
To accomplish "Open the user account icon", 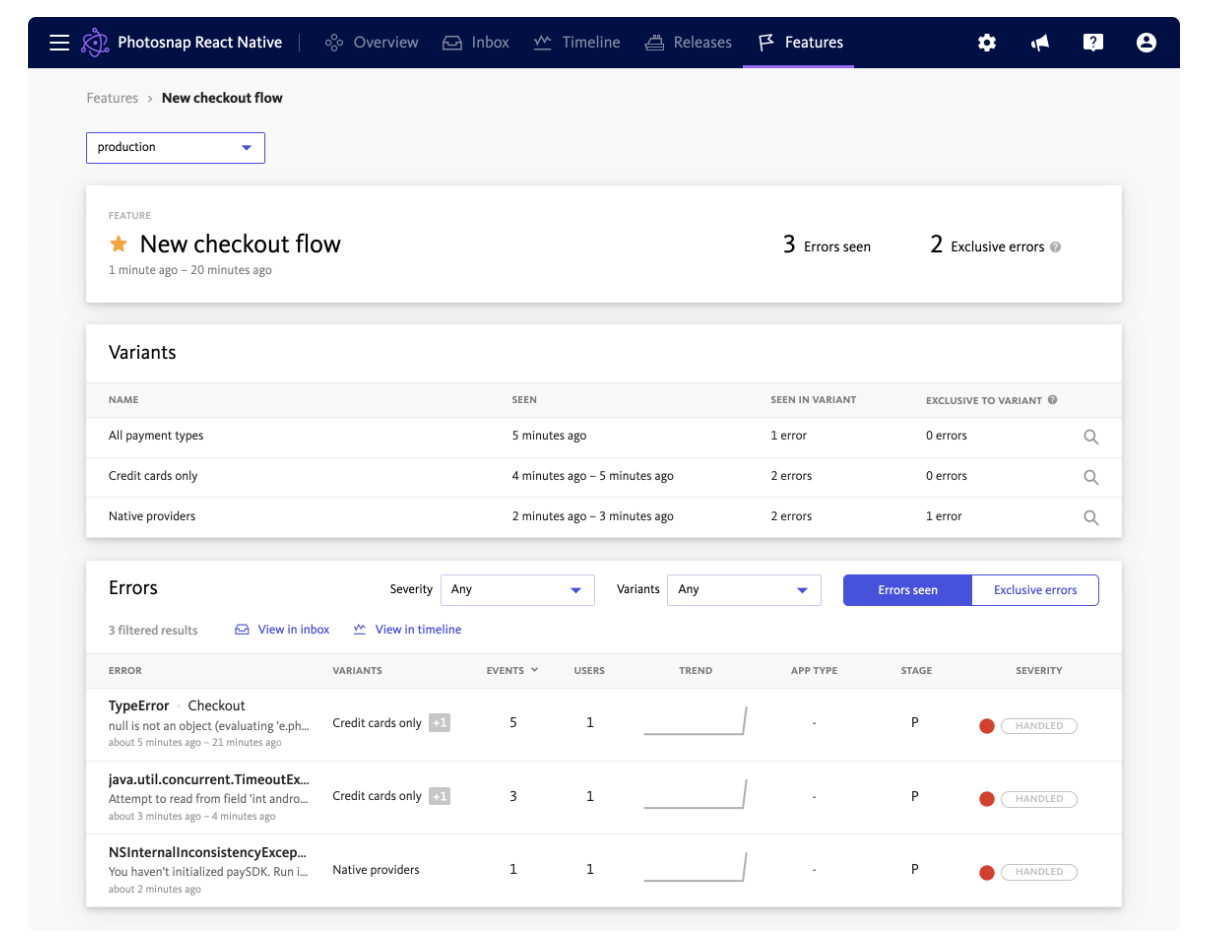I will (1146, 42).
